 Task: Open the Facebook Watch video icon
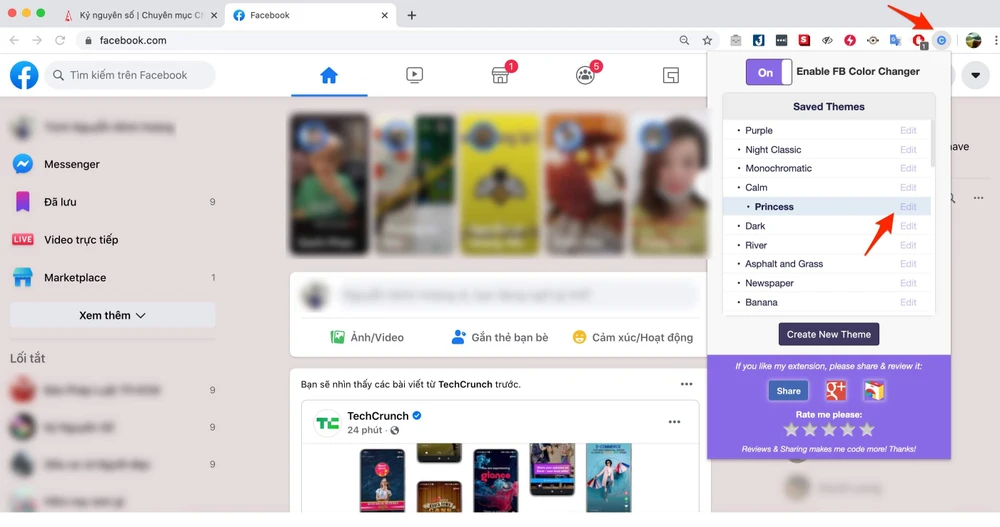tap(414, 75)
